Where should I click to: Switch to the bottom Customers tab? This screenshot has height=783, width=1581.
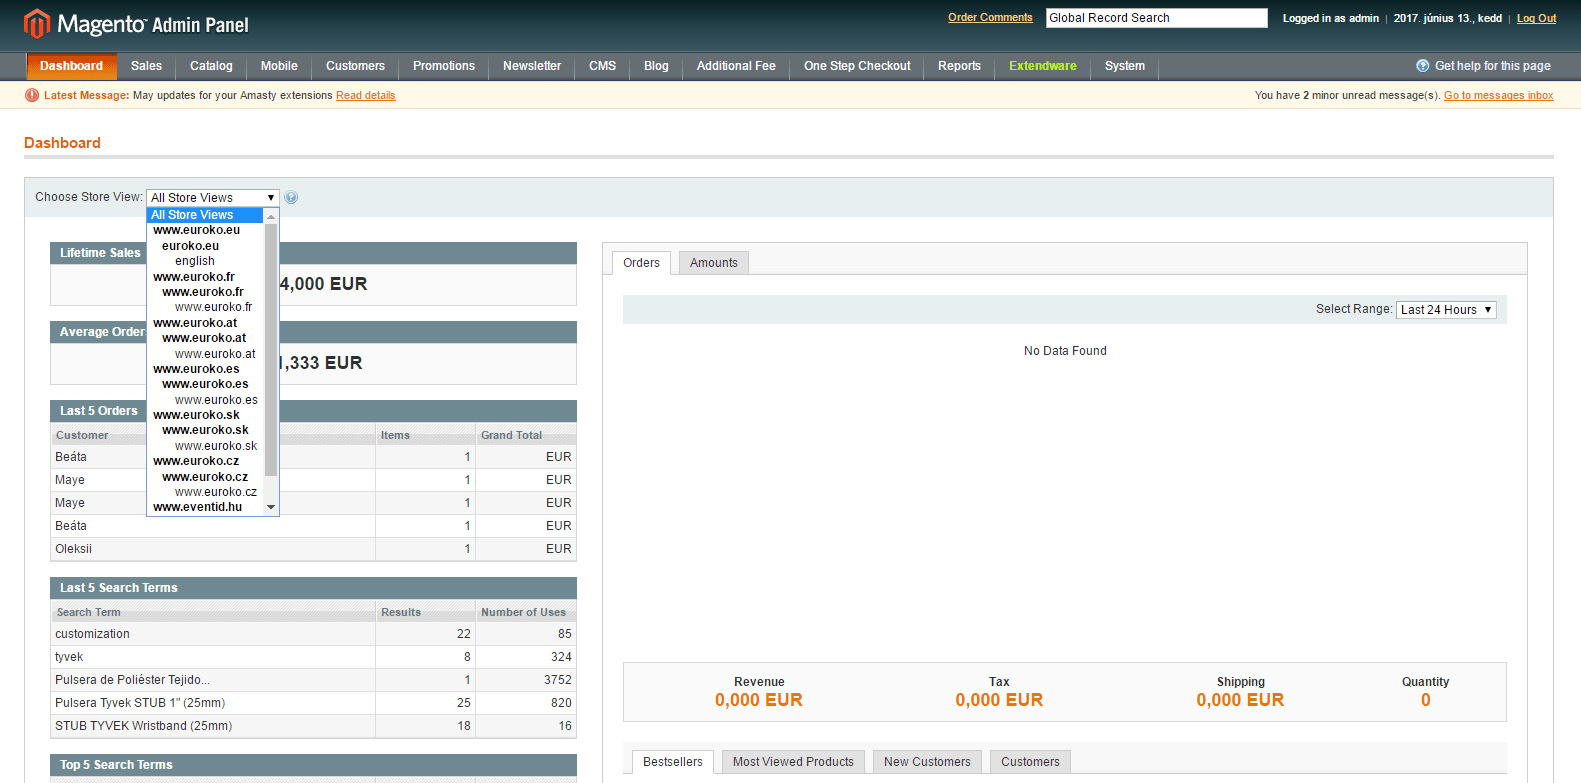click(1030, 762)
